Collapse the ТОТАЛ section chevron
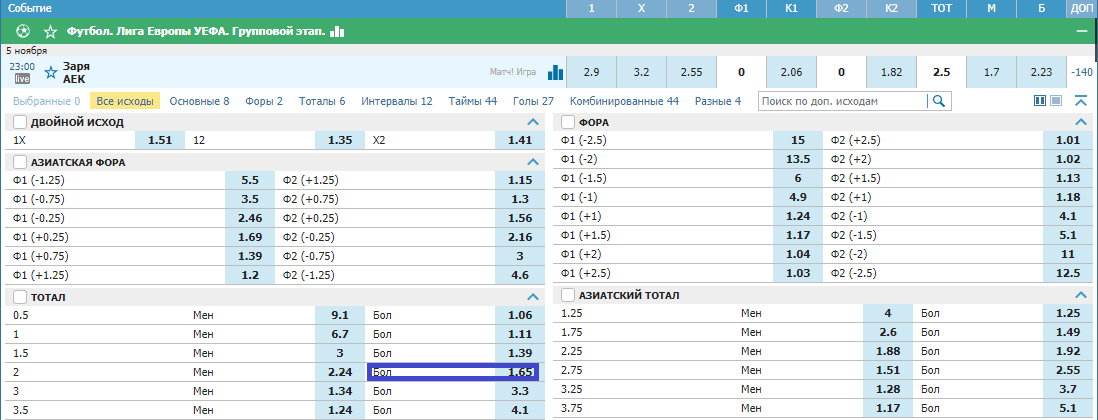Image resolution: width=1098 pixels, height=420 pixels. [533, 298]
